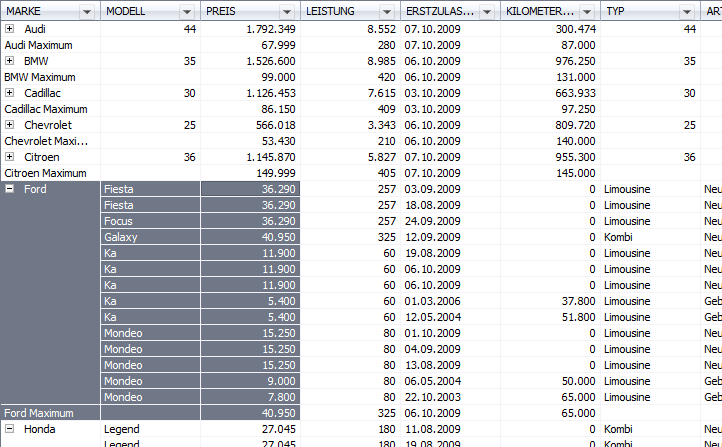Click the Mondeo price cell 9.000

click(x=250, y=381)
